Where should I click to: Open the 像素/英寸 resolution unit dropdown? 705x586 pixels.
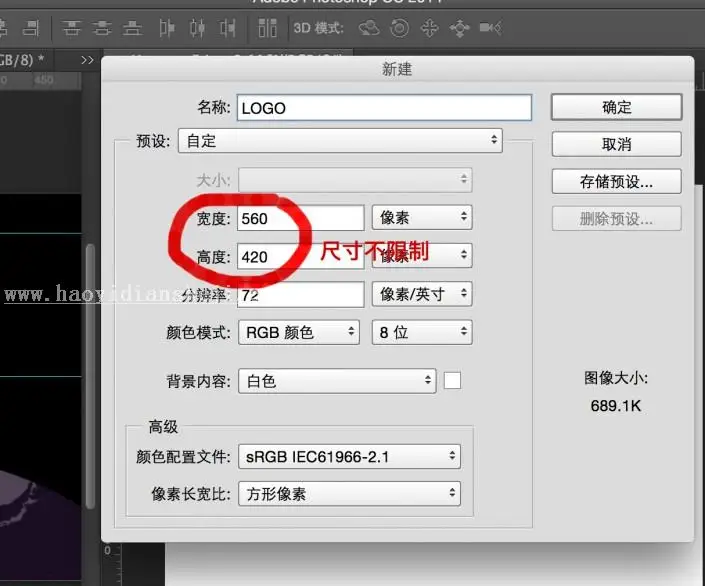click(422, 294)
